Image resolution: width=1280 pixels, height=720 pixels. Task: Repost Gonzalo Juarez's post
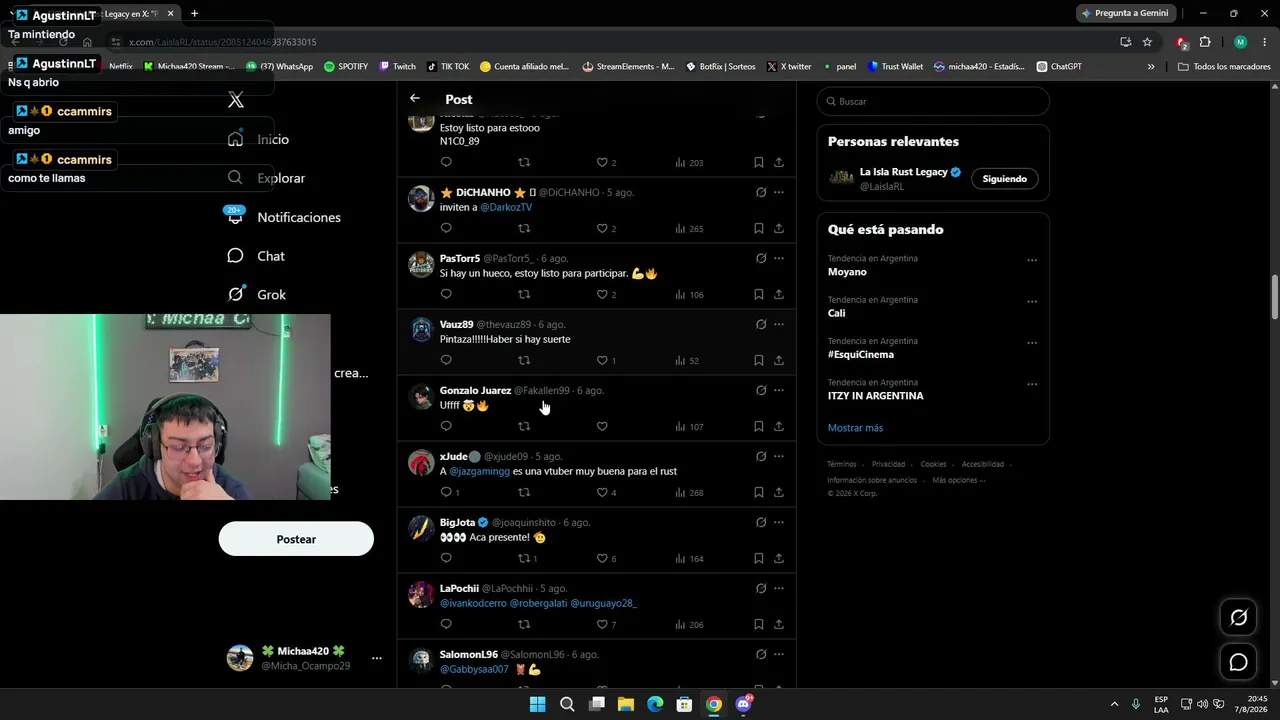pyautogui.click(x=524, y=426)
